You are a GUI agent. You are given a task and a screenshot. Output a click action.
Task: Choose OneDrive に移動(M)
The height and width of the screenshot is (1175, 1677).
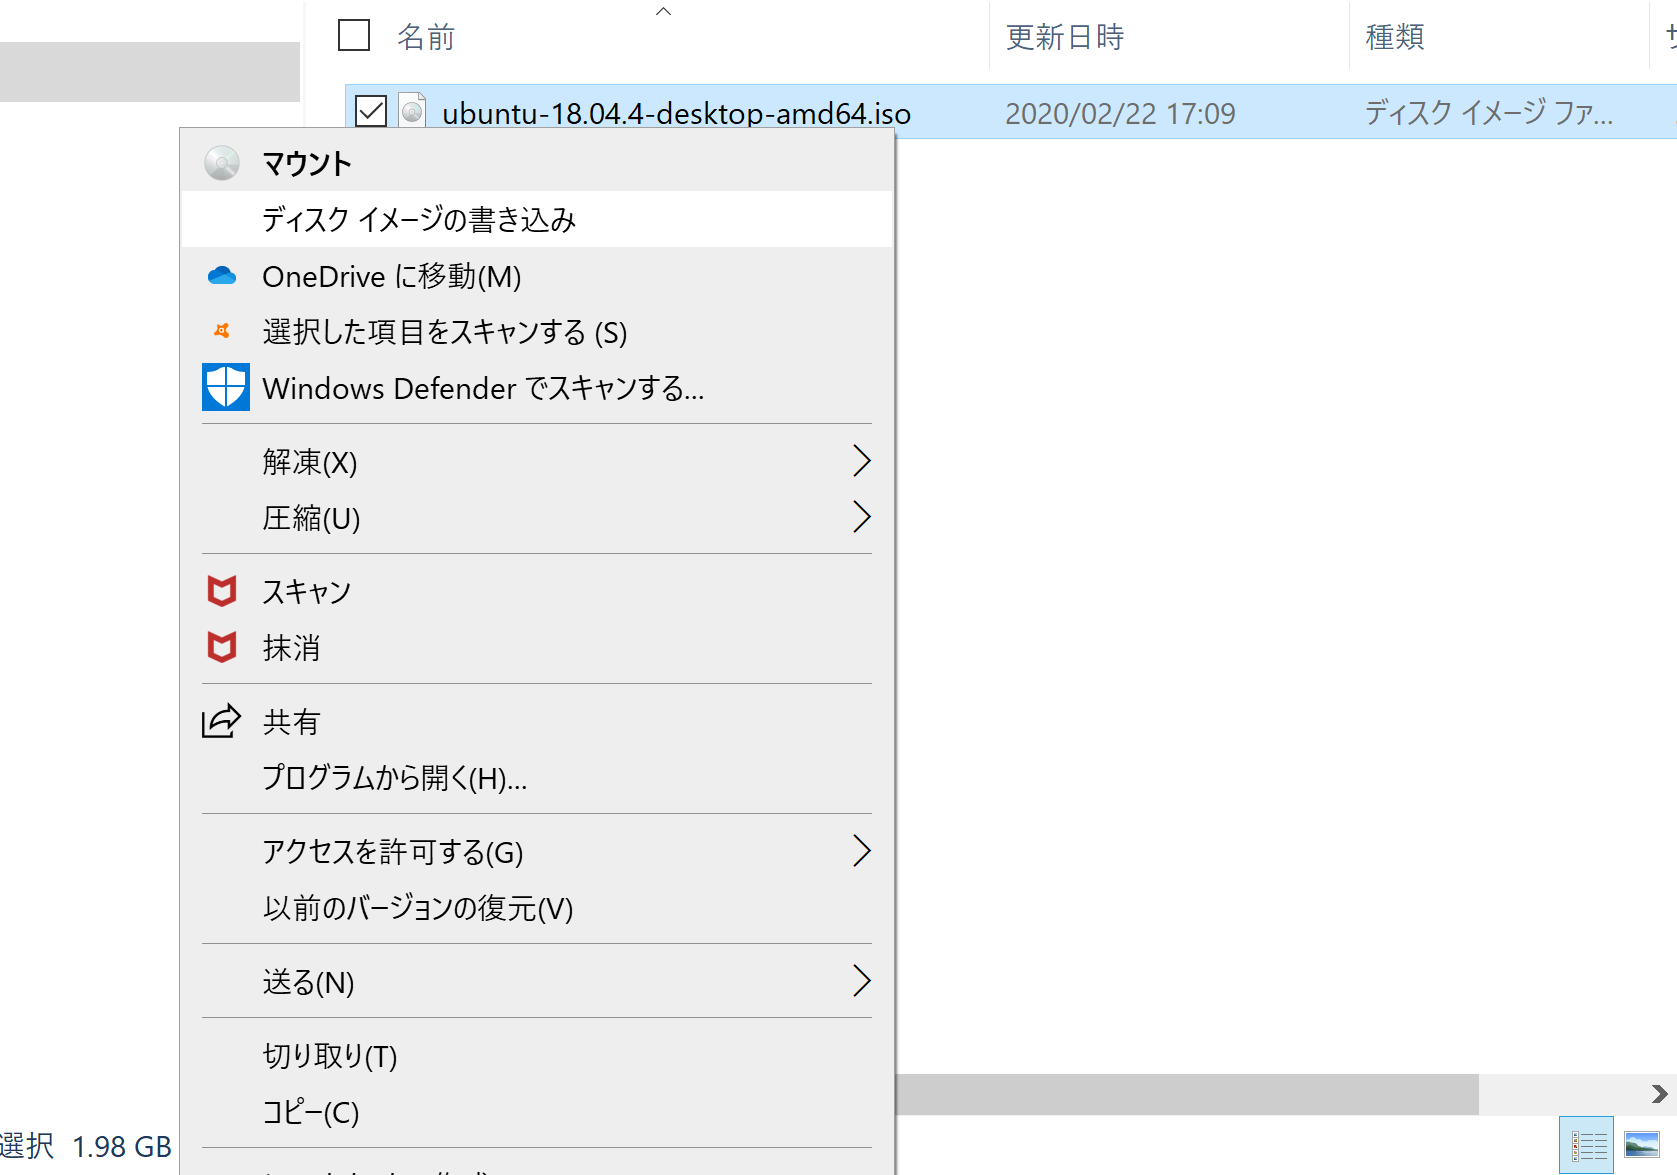click(x=537, y=276)
